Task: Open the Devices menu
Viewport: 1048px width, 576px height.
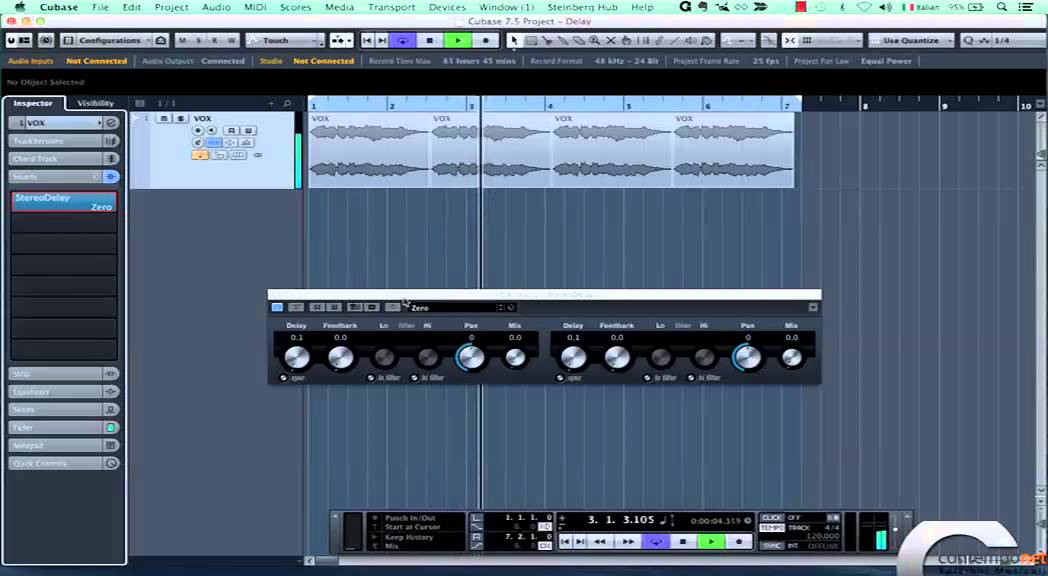Action: pyautogui.click(x=447, y=7)
